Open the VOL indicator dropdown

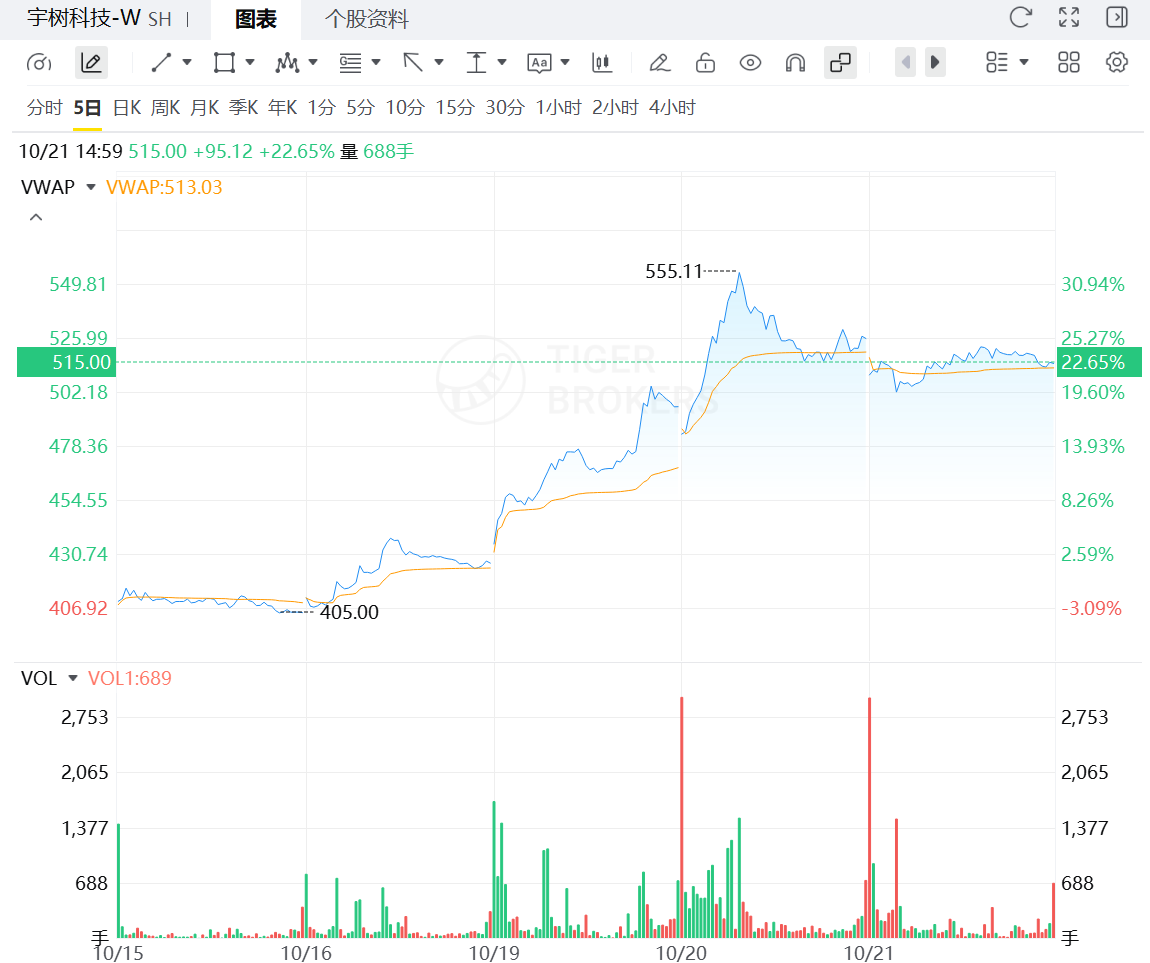point(73,678)
